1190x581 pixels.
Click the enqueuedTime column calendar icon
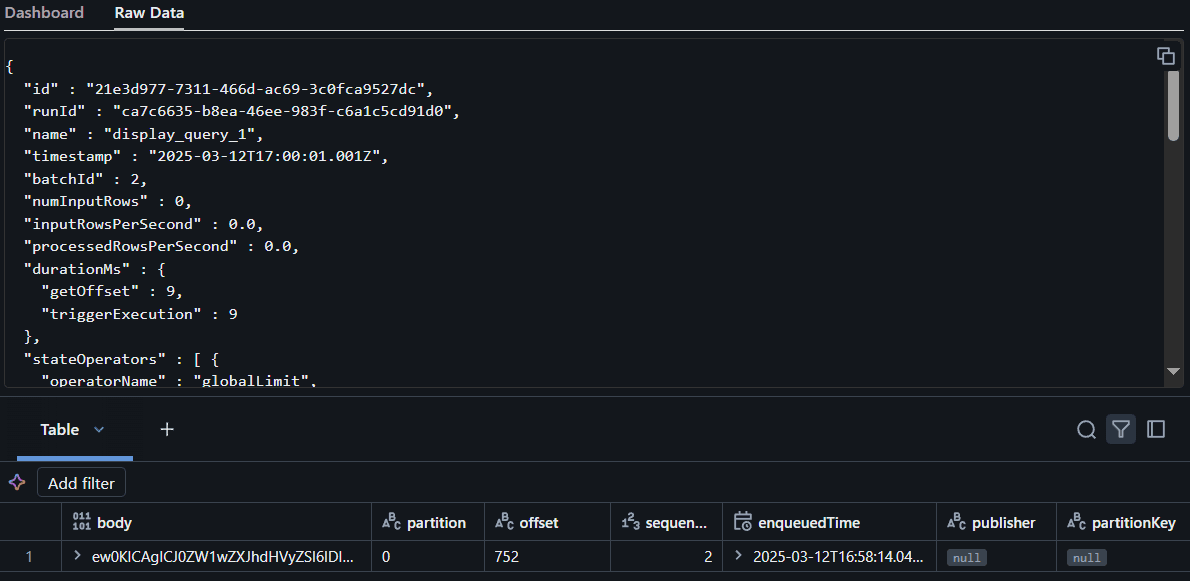click(743, 523)
